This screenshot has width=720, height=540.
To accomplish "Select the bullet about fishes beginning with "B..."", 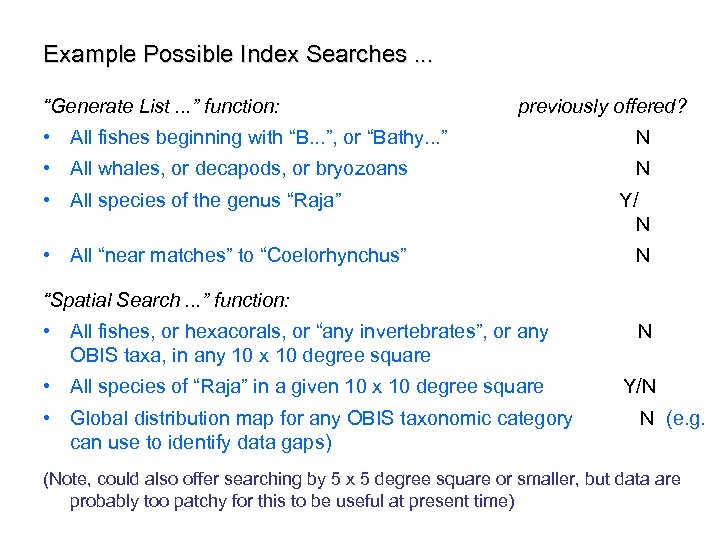I will coord(258,138).
